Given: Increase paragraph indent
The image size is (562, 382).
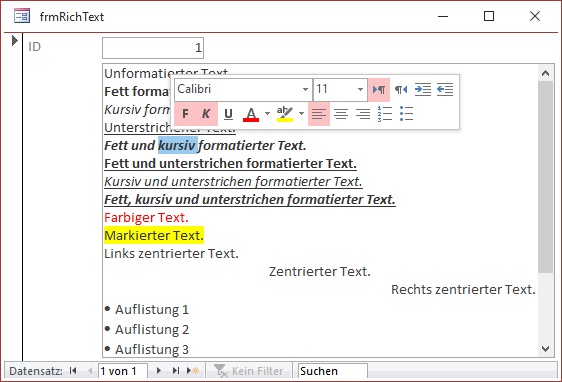Looking at the screenshot, I should pos(423,89).
